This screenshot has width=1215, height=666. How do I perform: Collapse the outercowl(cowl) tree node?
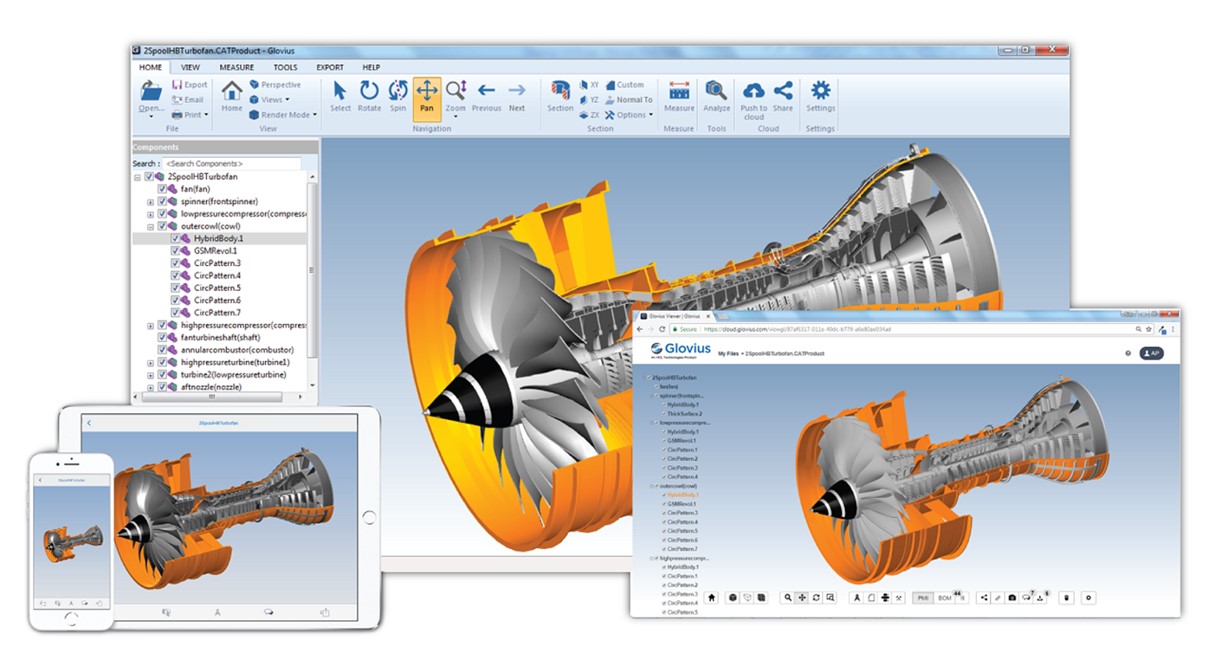click(x=150, y=226)
